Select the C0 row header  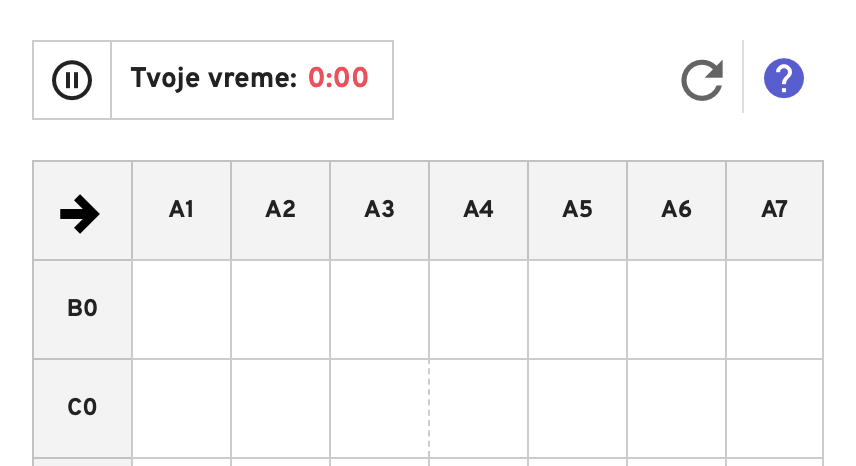point(82,408)
